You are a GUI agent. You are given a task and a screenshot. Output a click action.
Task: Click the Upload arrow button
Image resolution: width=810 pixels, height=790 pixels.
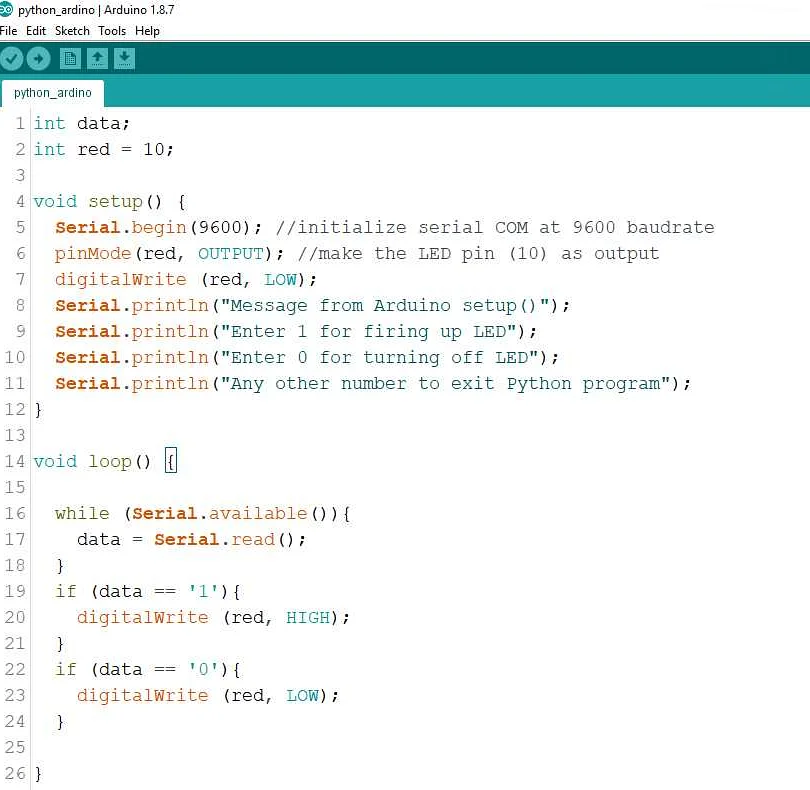pos(38,58)
